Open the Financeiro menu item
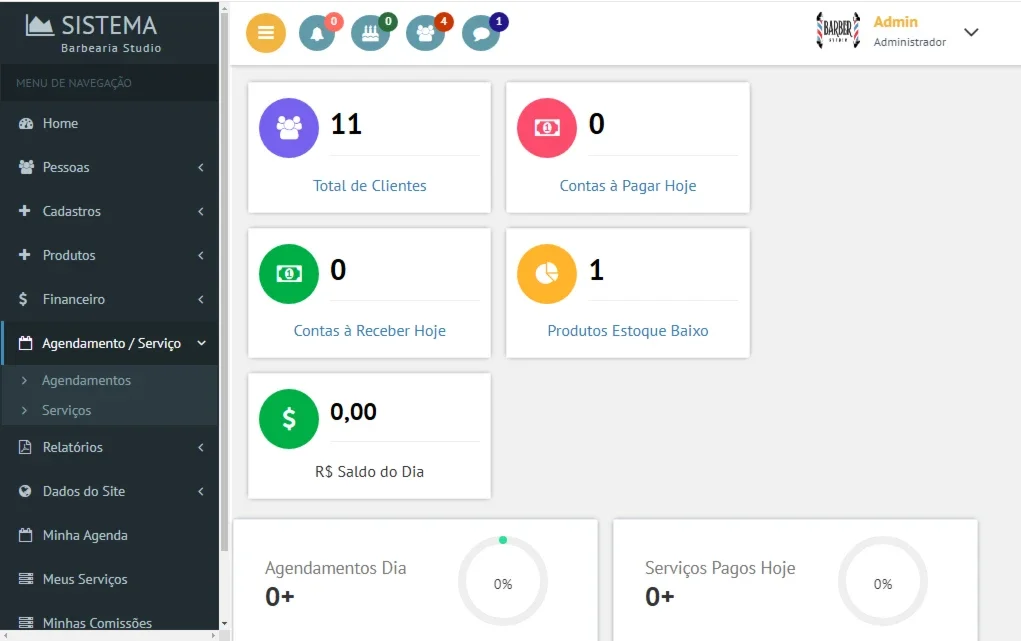This screenshot has width=1021, height=641. tap(109, 299)
